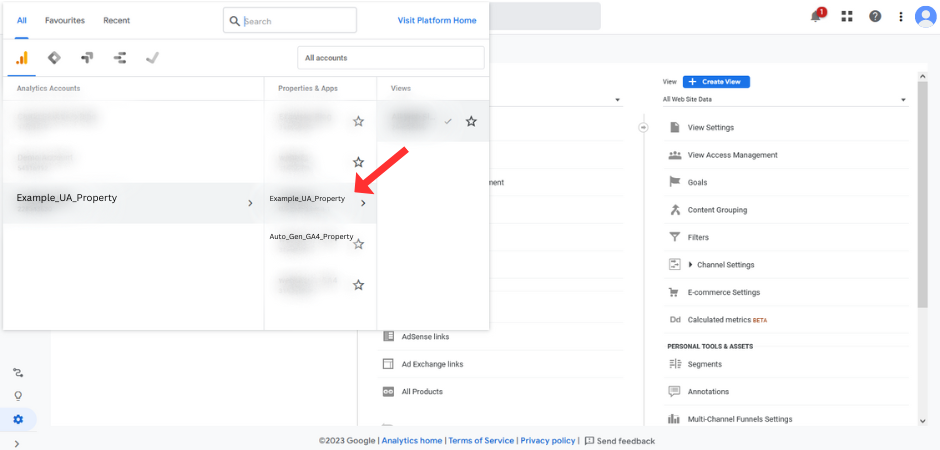Select the Tag Manager product icon
The image size is (940, 450).
pos(54,58)
